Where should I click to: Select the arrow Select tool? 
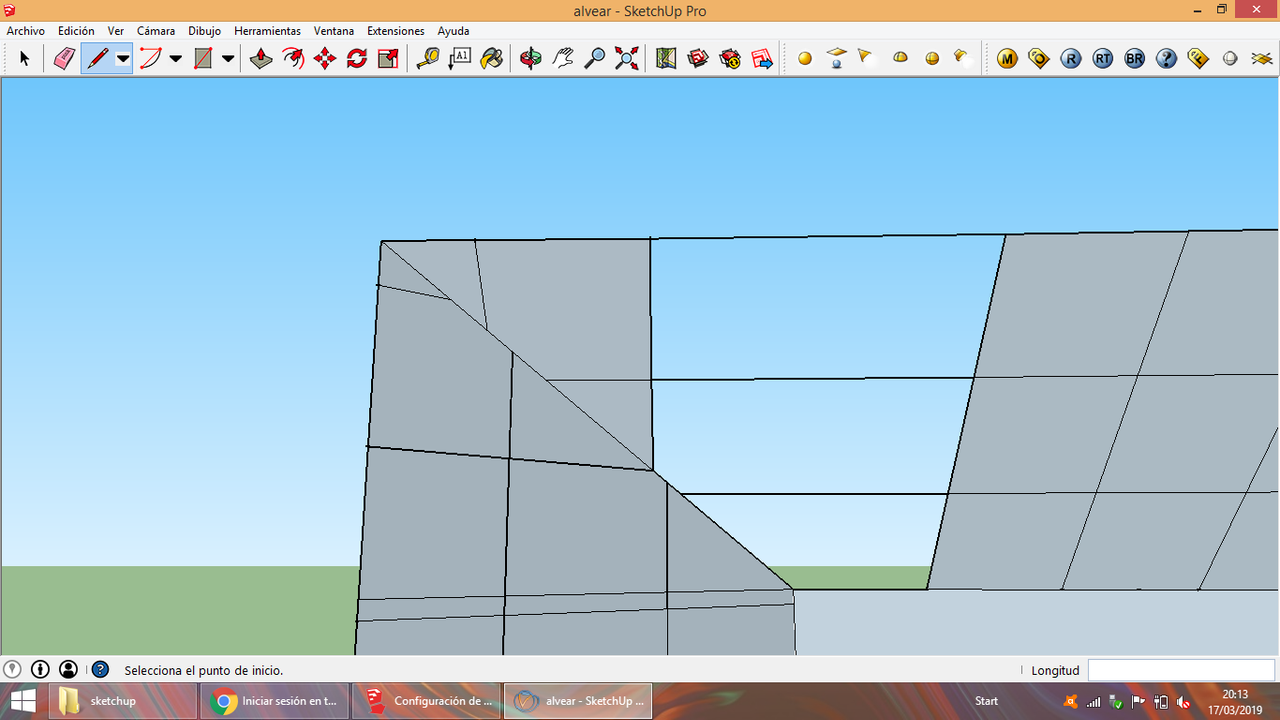click(x=25, y=59)
